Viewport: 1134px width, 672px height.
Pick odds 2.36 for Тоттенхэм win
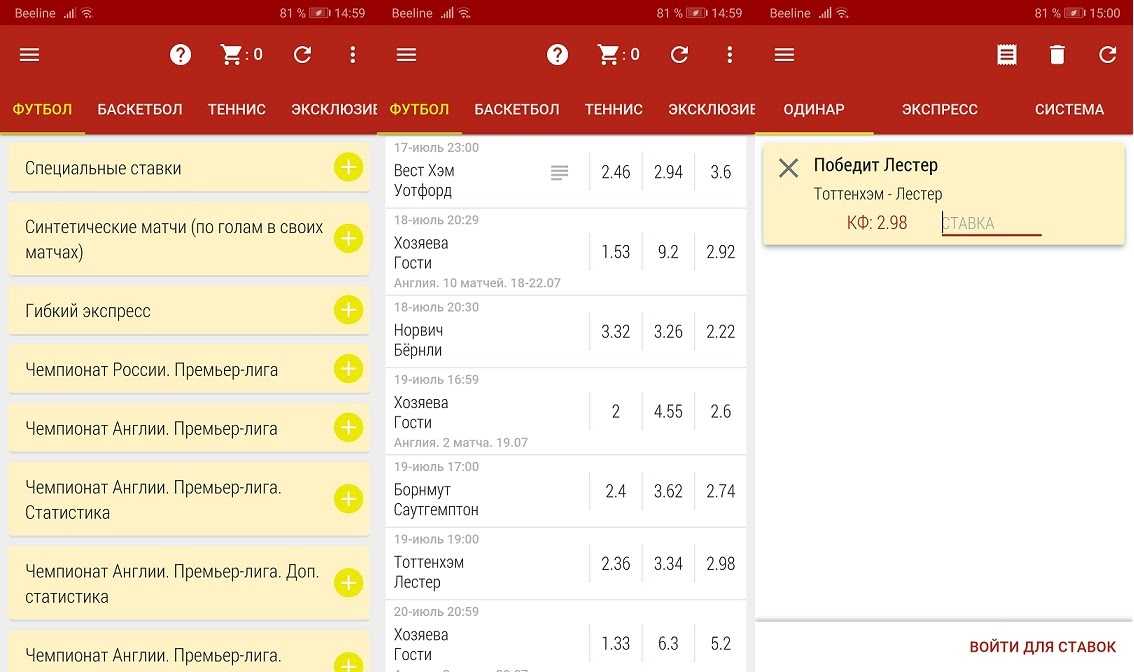pyautogui.click(x=615, y=563)
